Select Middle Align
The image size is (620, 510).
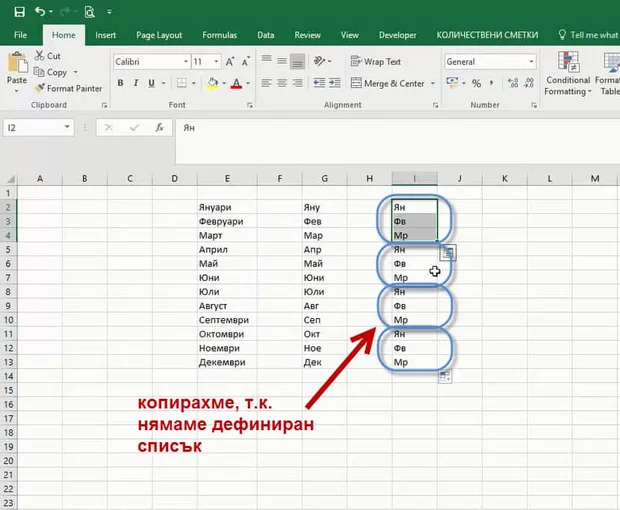point(282,61)
